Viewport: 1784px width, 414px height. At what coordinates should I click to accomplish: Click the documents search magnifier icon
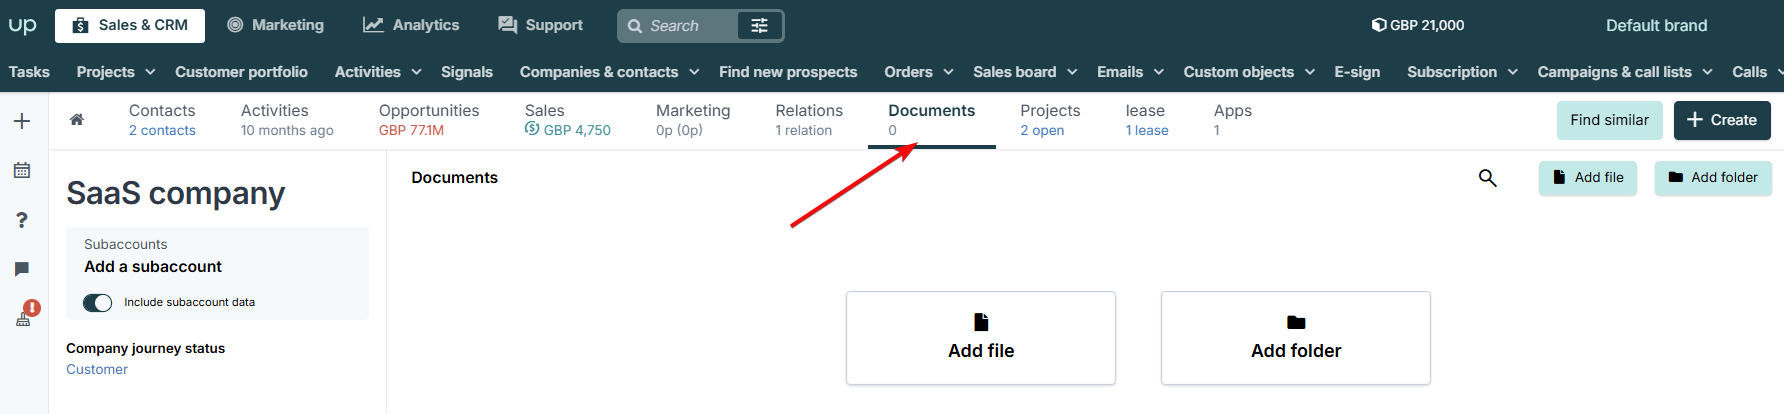pos(1488,178)
